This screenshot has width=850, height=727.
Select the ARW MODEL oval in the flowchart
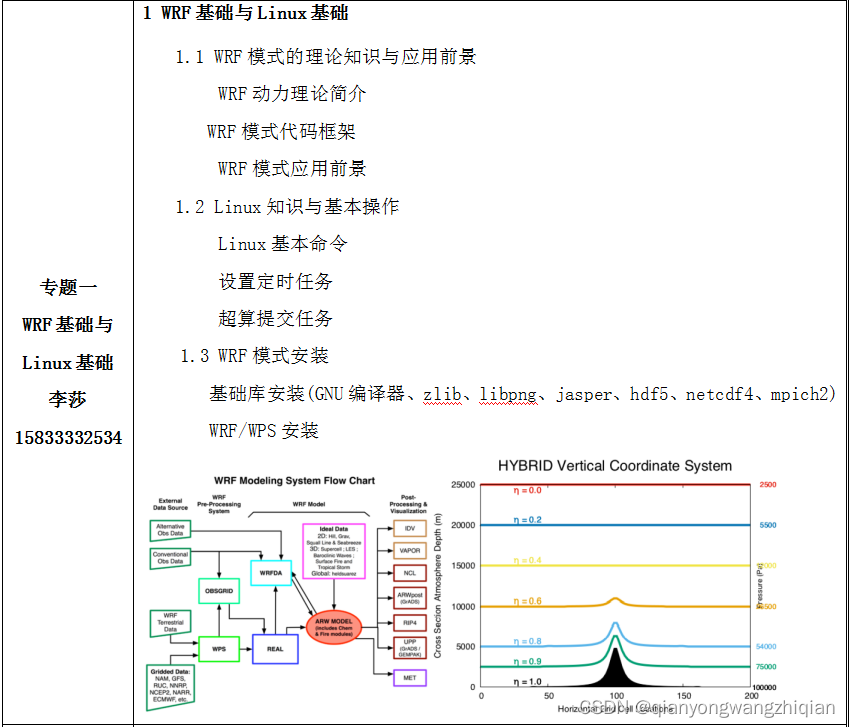(335, 626)
